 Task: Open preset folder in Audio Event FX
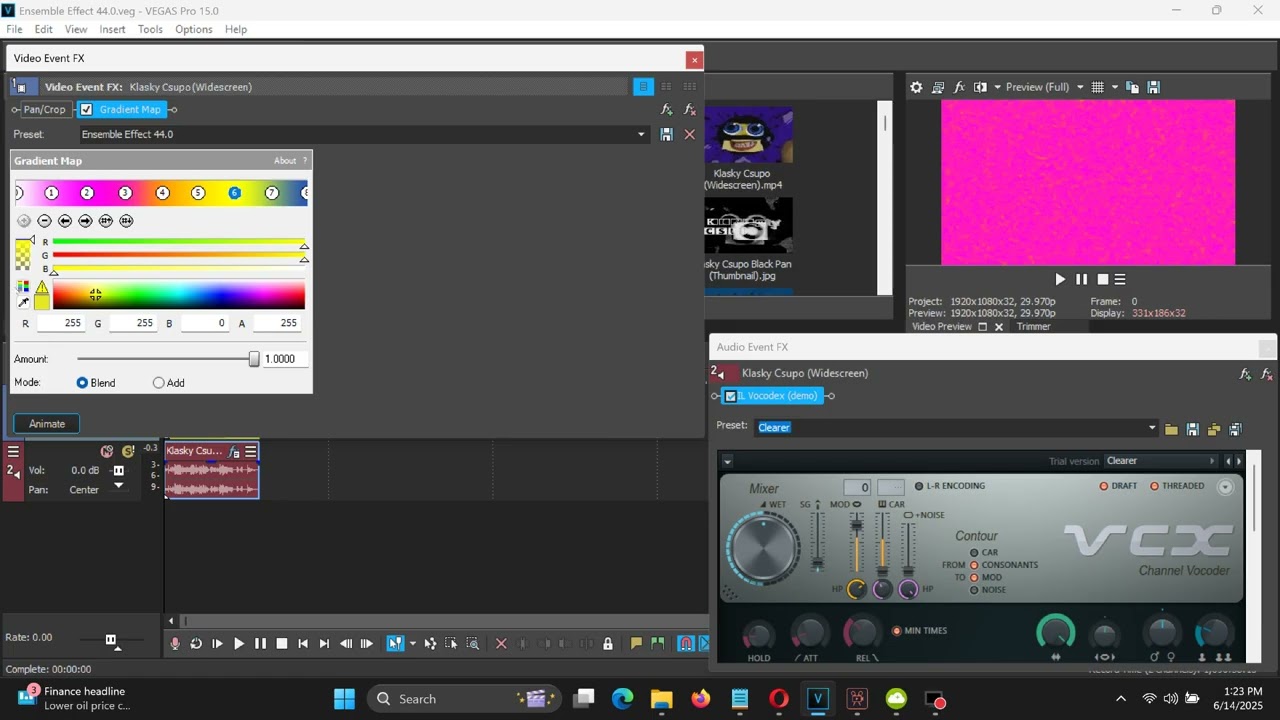(1171, 429)
